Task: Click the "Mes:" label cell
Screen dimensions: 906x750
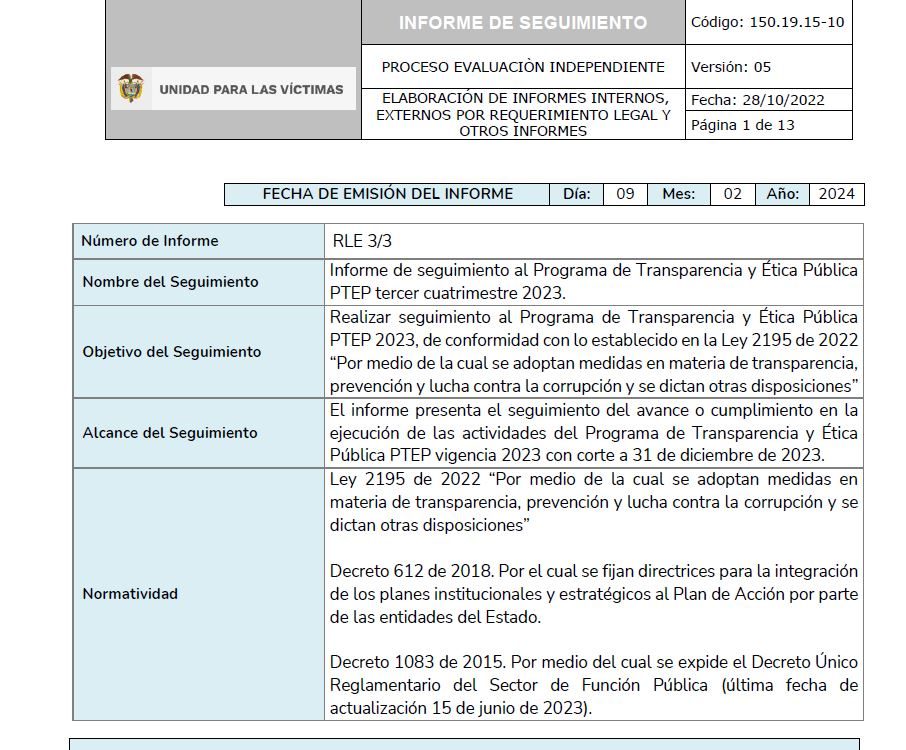Action: [x=678, y=194]
